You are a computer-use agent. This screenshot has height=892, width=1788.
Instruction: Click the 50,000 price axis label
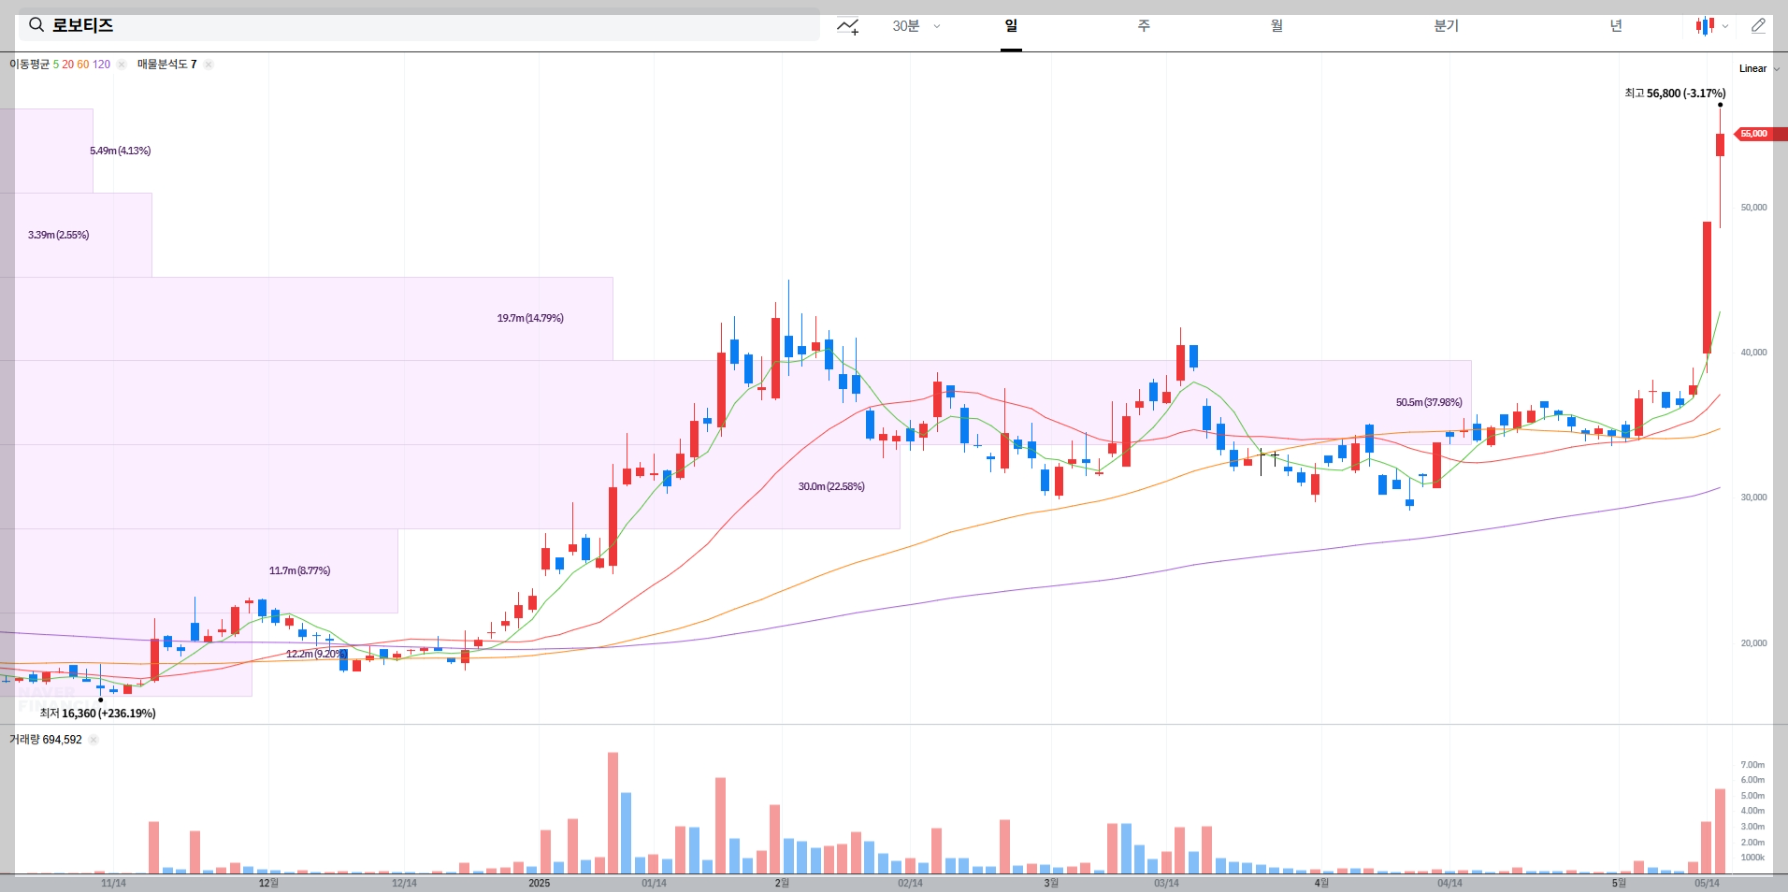[1754, 208]
